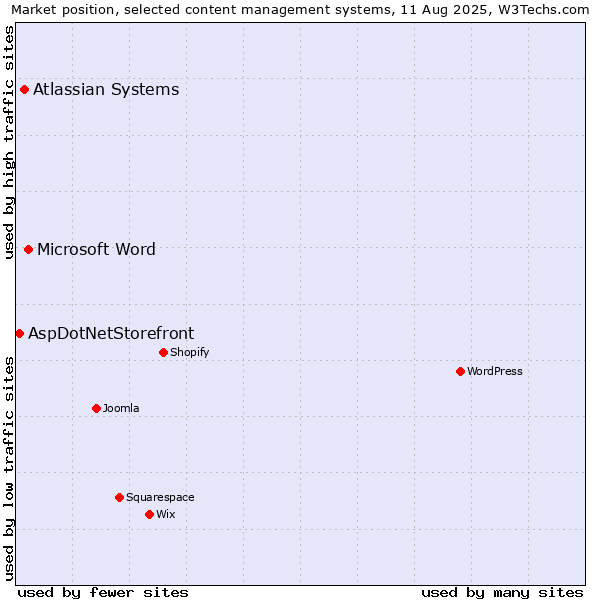Image resolution: width=600 pixels, height=600 pixels.
Task: Click the WordPress red data point
Action: [x=460, y=371]
